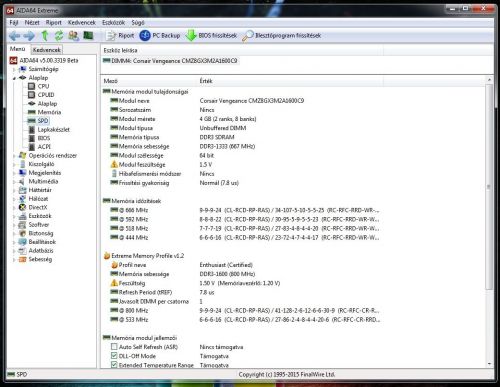Open the Riport menu
The image size is (500, 387).
tap(54, 23)
